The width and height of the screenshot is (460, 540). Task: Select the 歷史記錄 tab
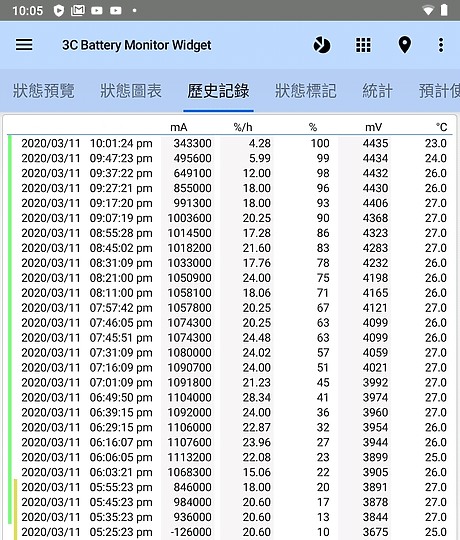coord(218,91)
